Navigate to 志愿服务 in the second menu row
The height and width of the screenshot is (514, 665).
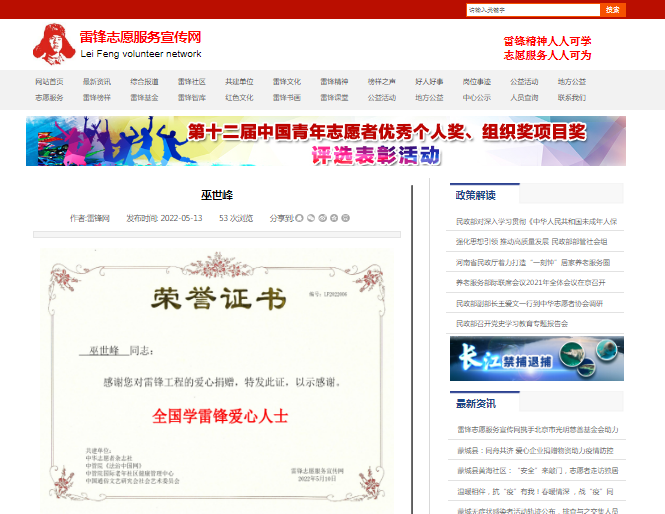[x=50, y=98]
